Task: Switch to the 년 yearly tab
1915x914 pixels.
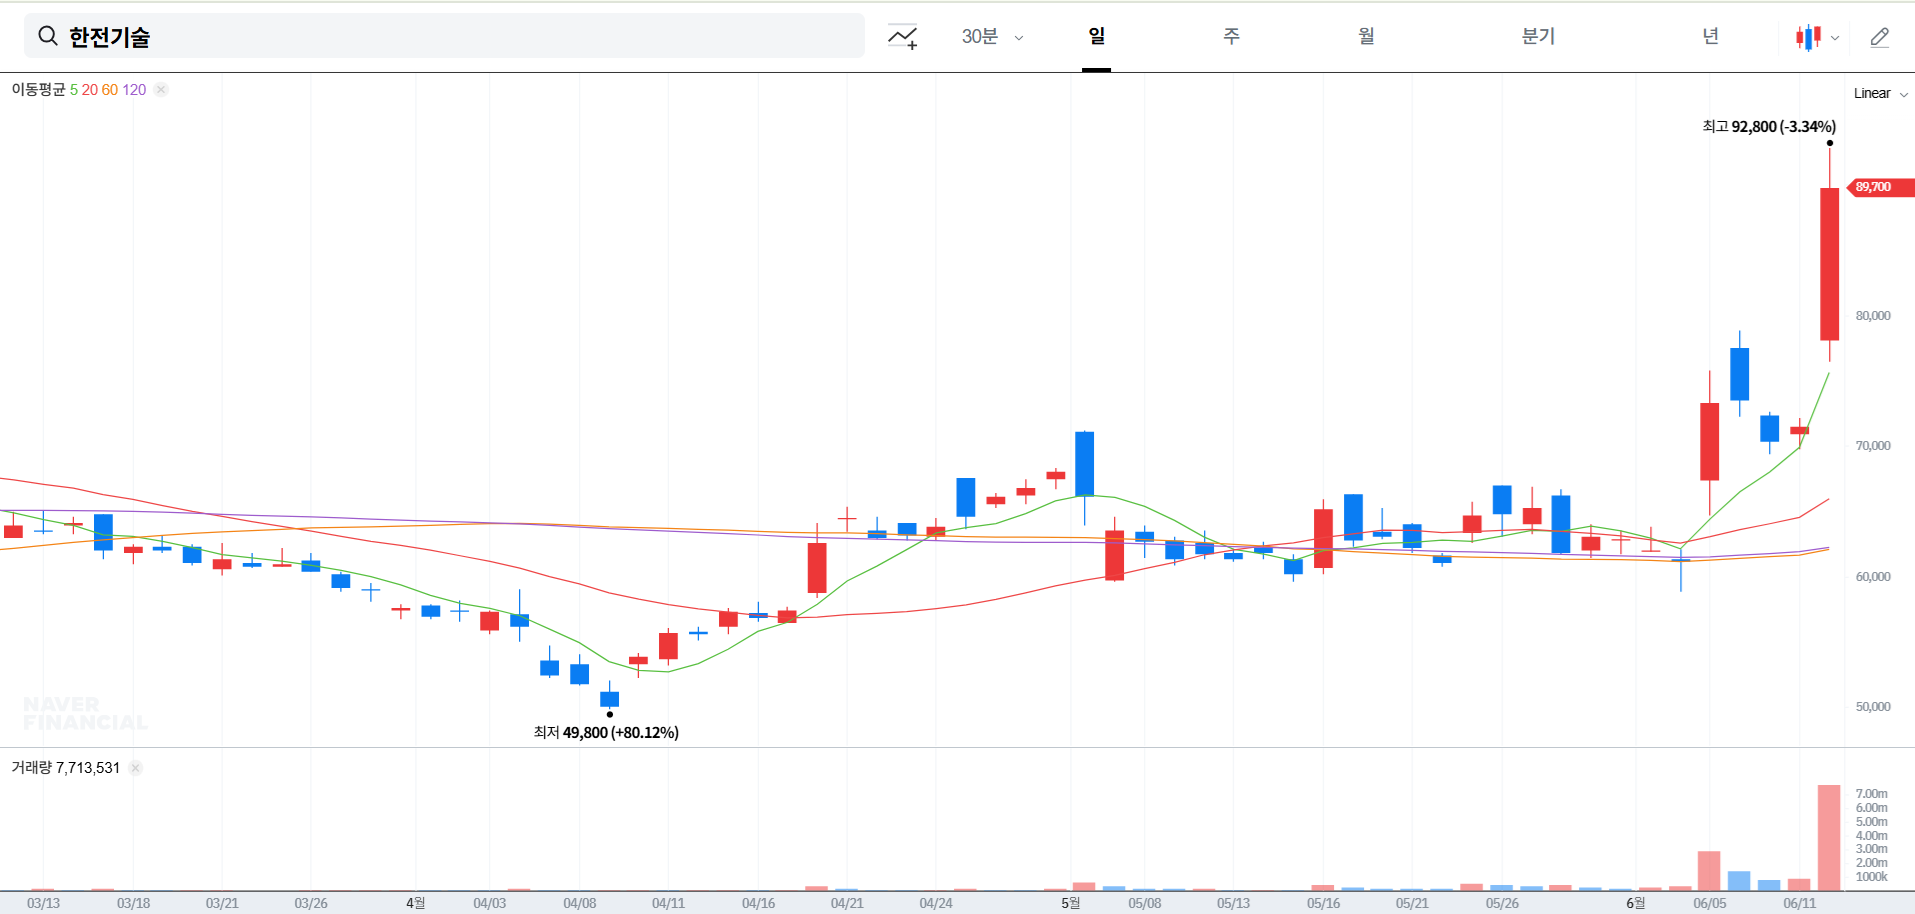Action: 1710,36
